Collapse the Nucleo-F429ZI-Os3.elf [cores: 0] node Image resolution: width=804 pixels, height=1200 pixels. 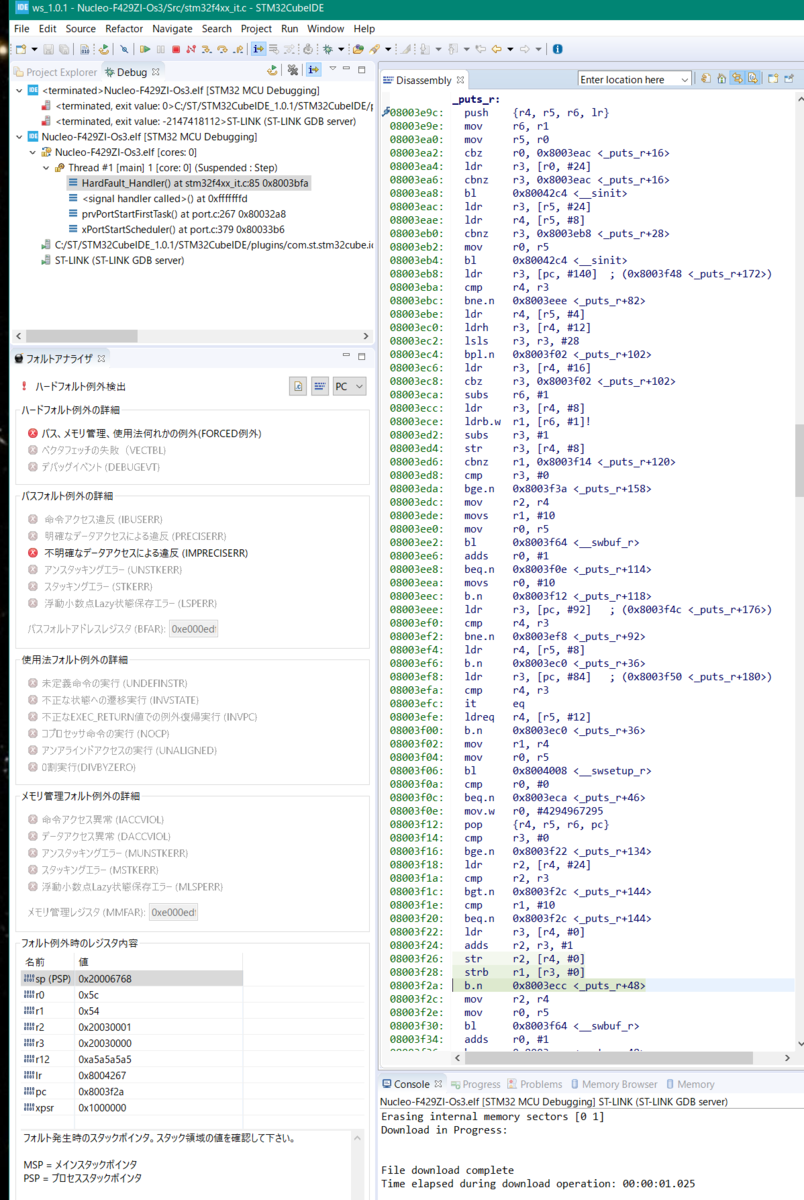(x=33, y=152)
